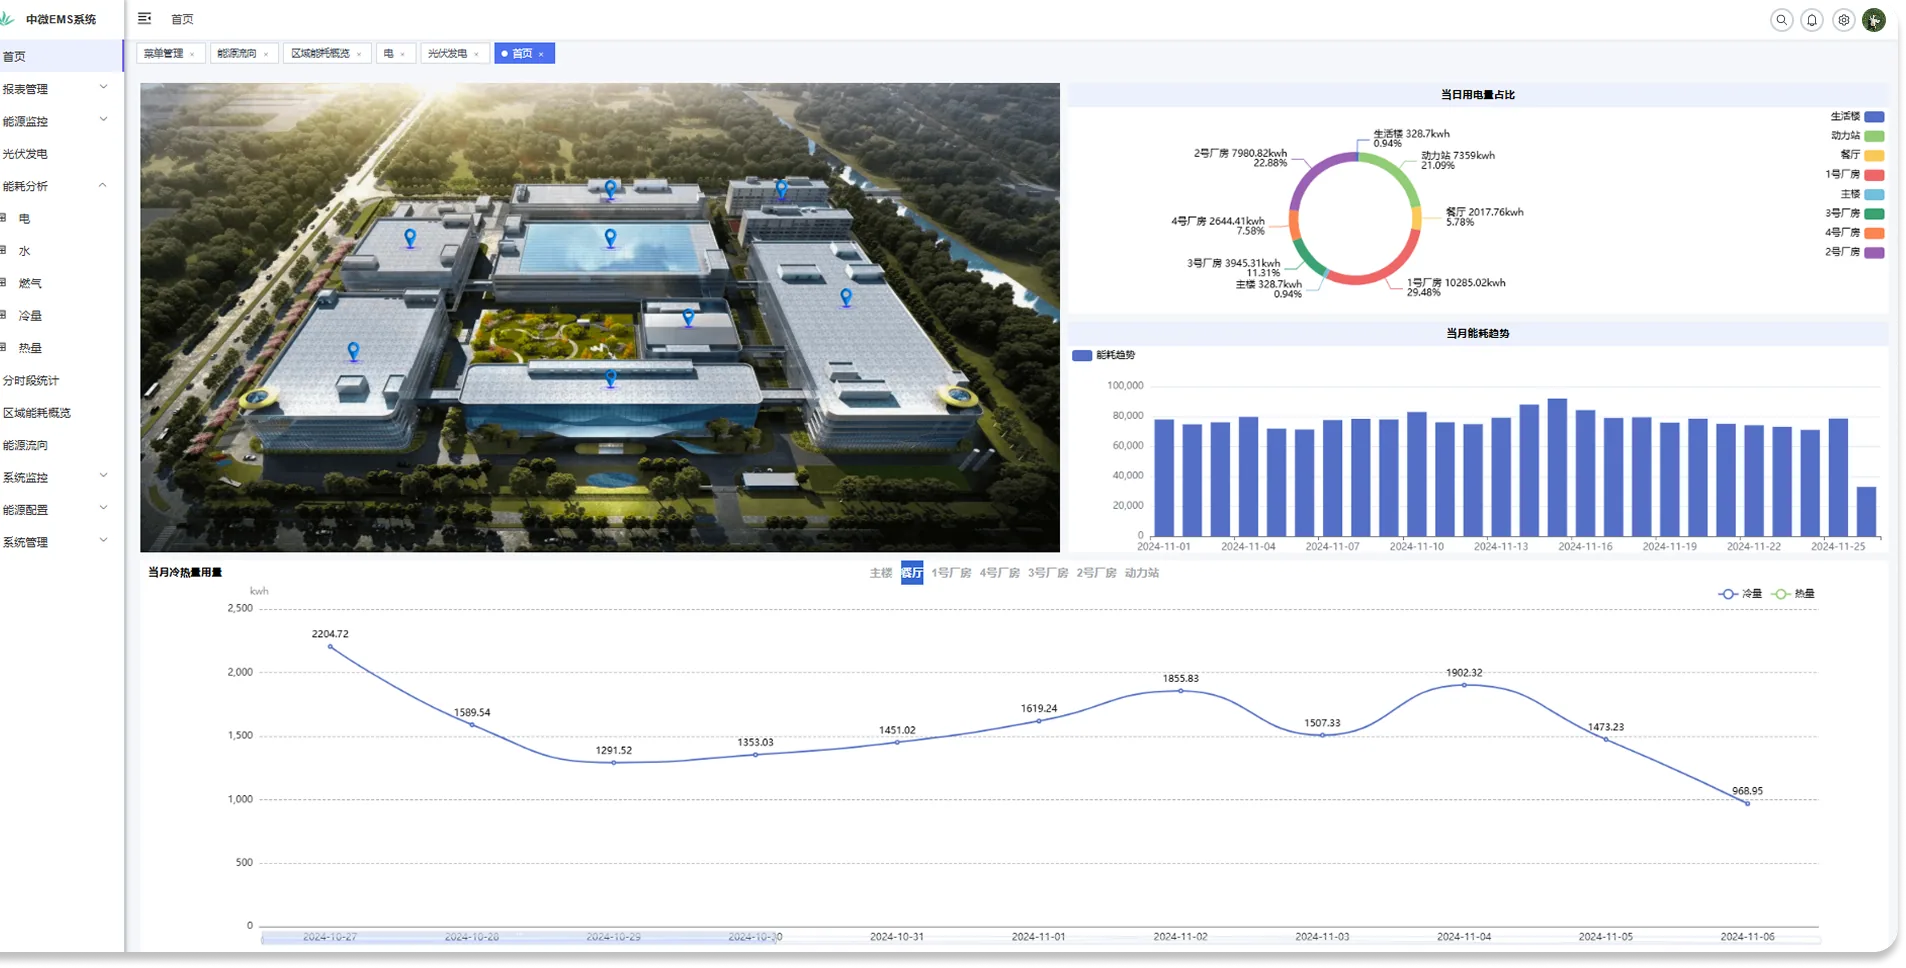Toggle 生活楼 series in pie legend

tap(1857, 116)
